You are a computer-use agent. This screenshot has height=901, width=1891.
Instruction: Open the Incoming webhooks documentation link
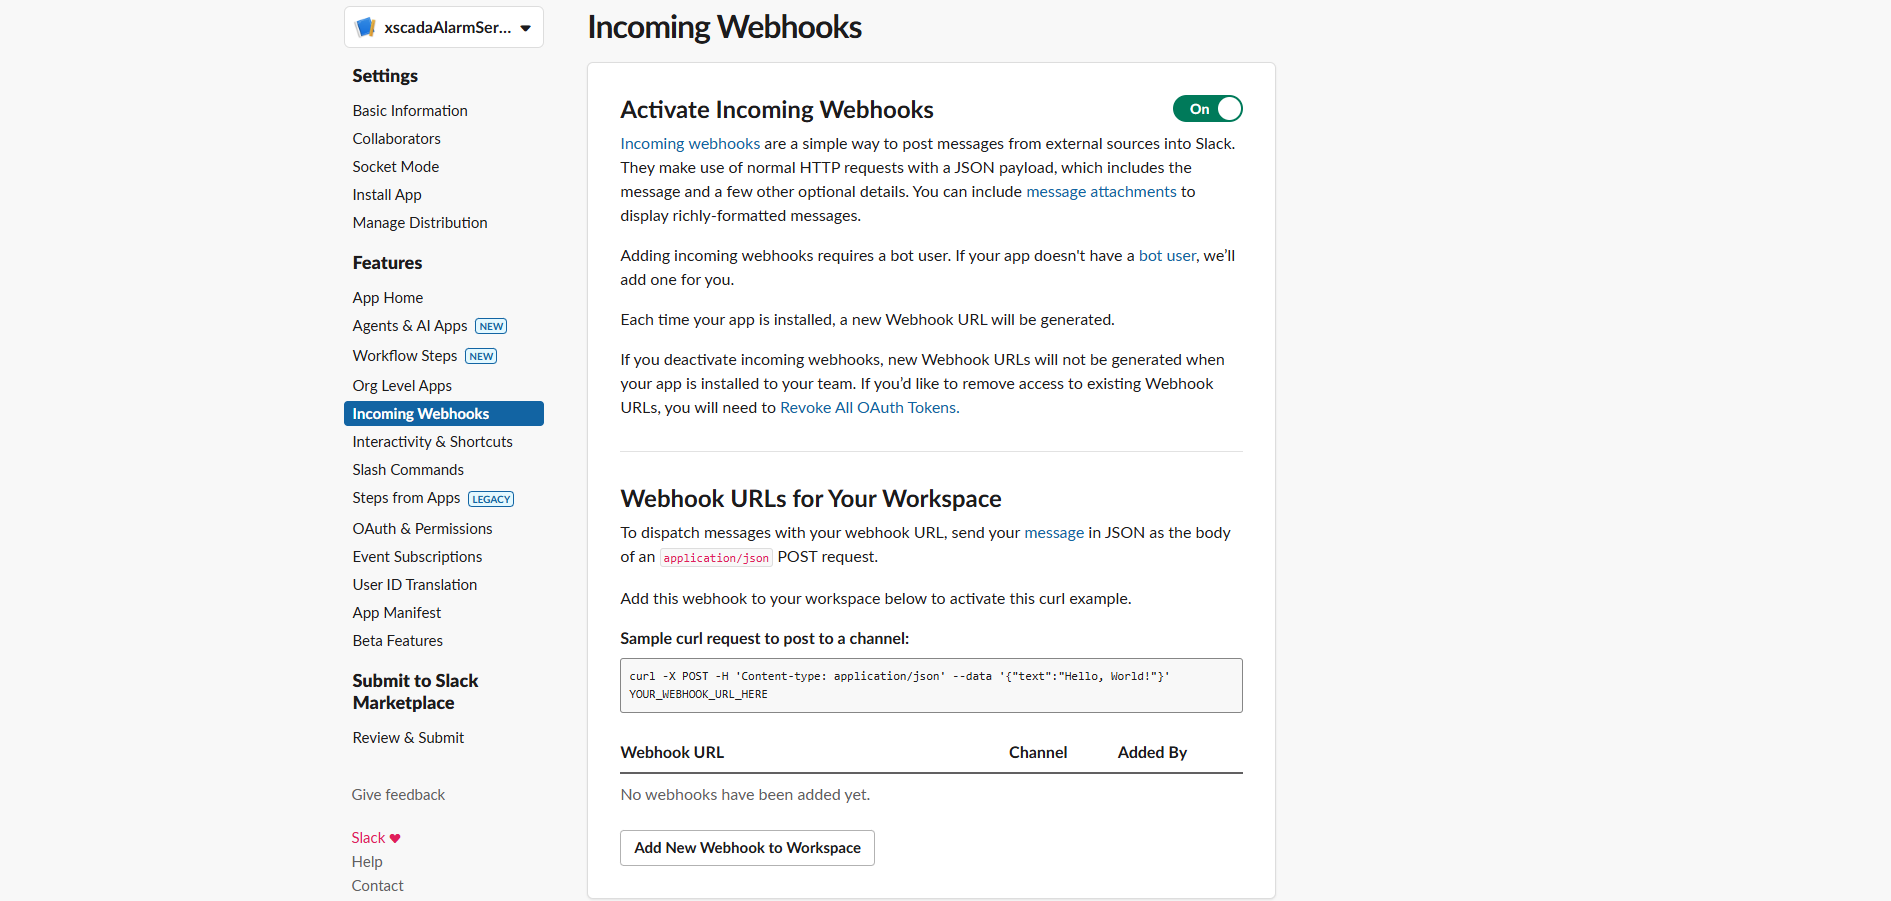690,144
